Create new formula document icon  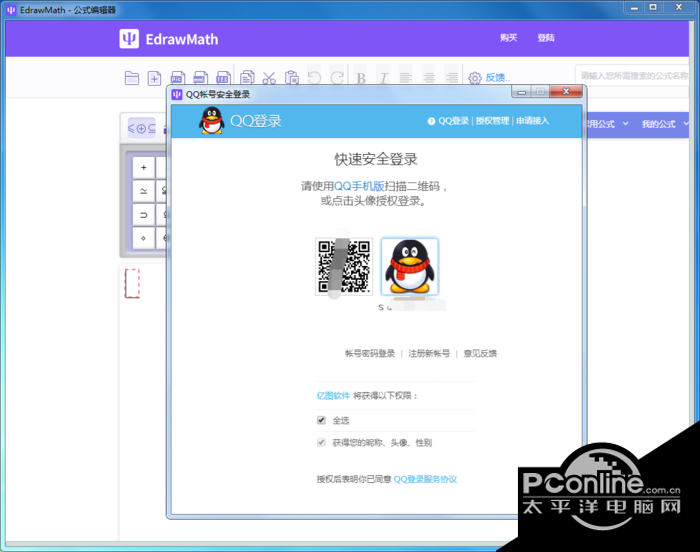(154, 79)
